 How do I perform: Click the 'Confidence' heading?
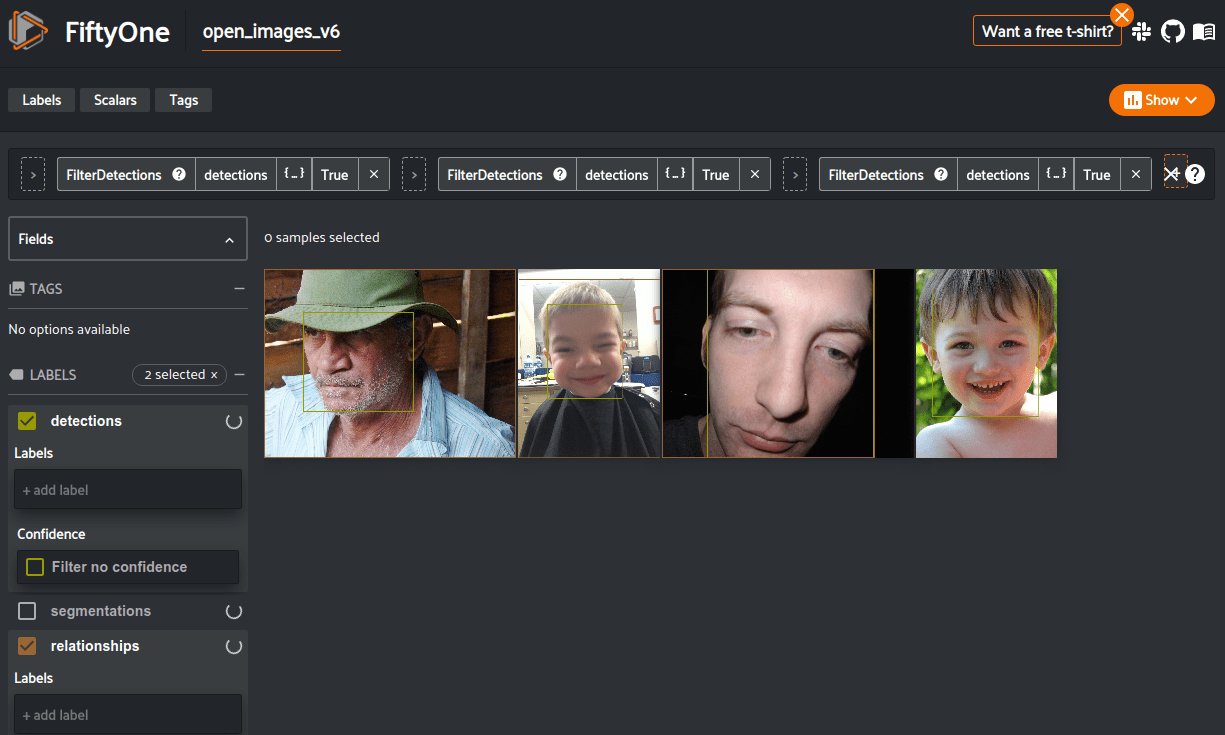coord(51,534)
